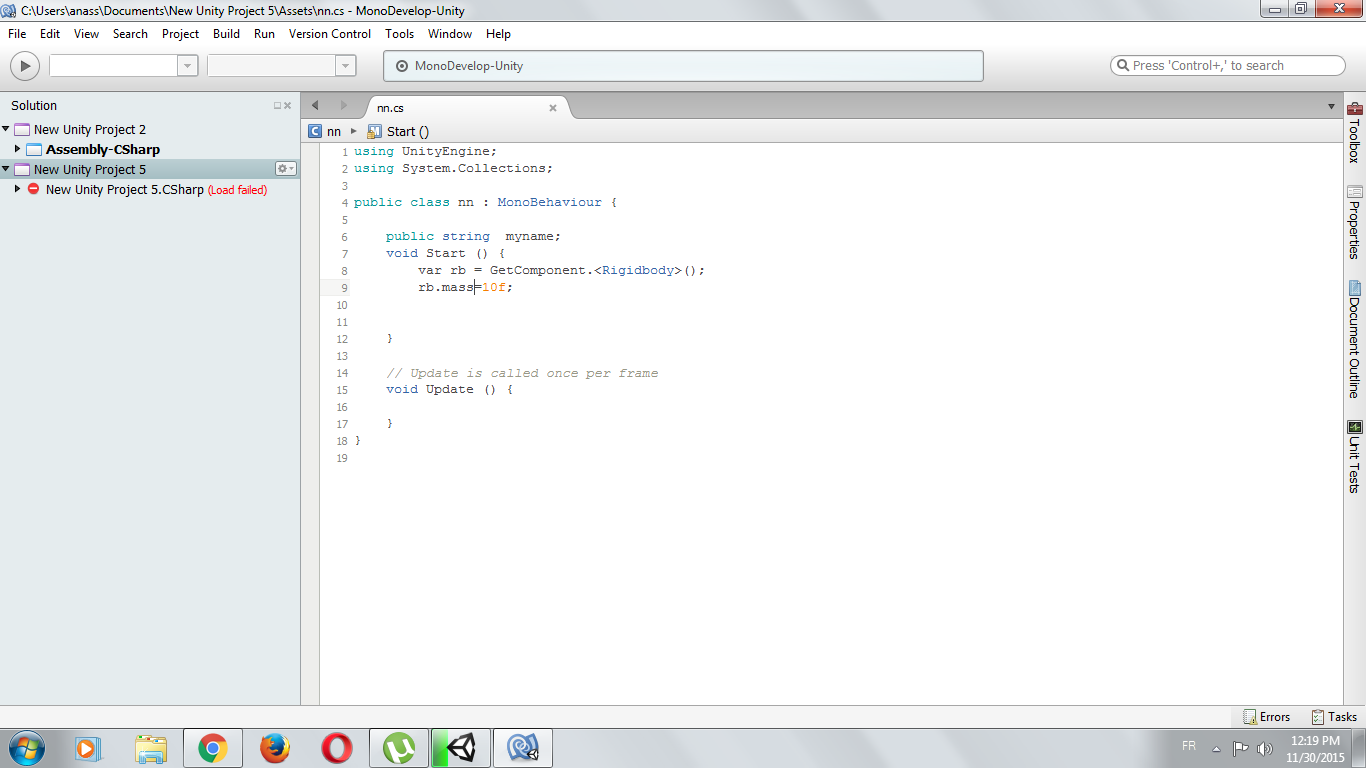Click the MonoDevelop taskbar icon

pyautogui.click(x=523, y=748)
